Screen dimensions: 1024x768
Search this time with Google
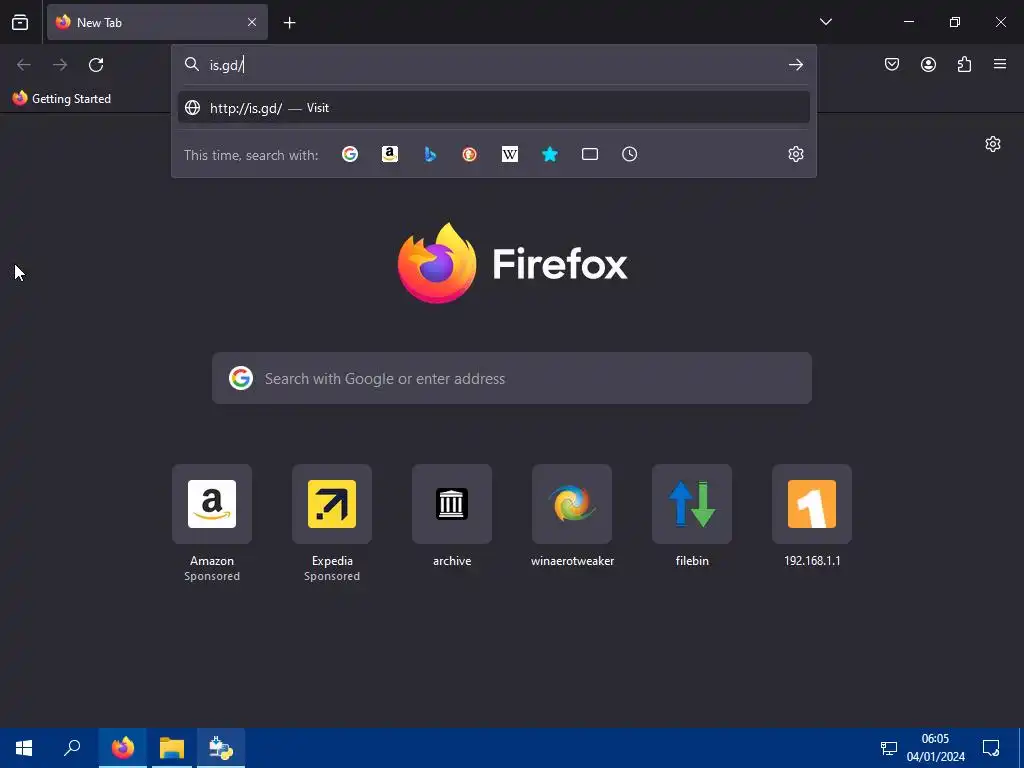pos(350,154)
